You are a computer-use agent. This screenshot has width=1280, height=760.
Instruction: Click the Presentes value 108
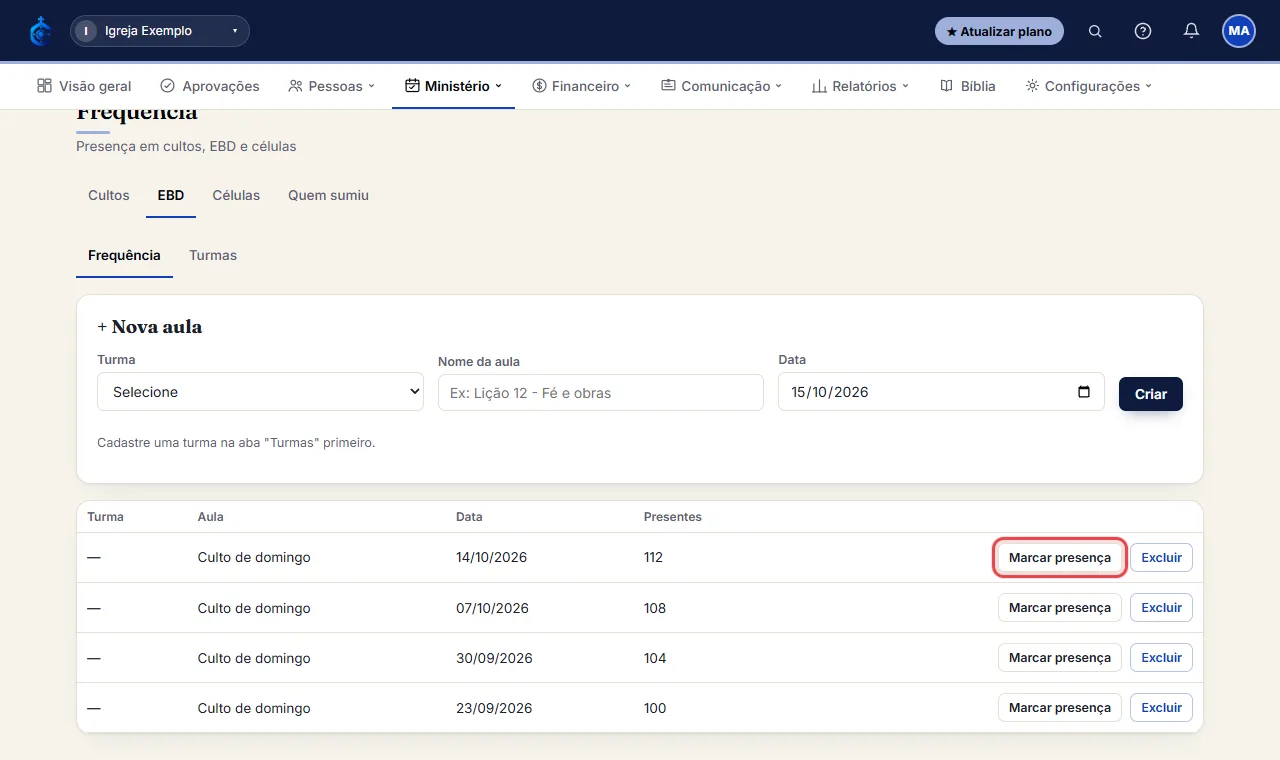(655, 608)
